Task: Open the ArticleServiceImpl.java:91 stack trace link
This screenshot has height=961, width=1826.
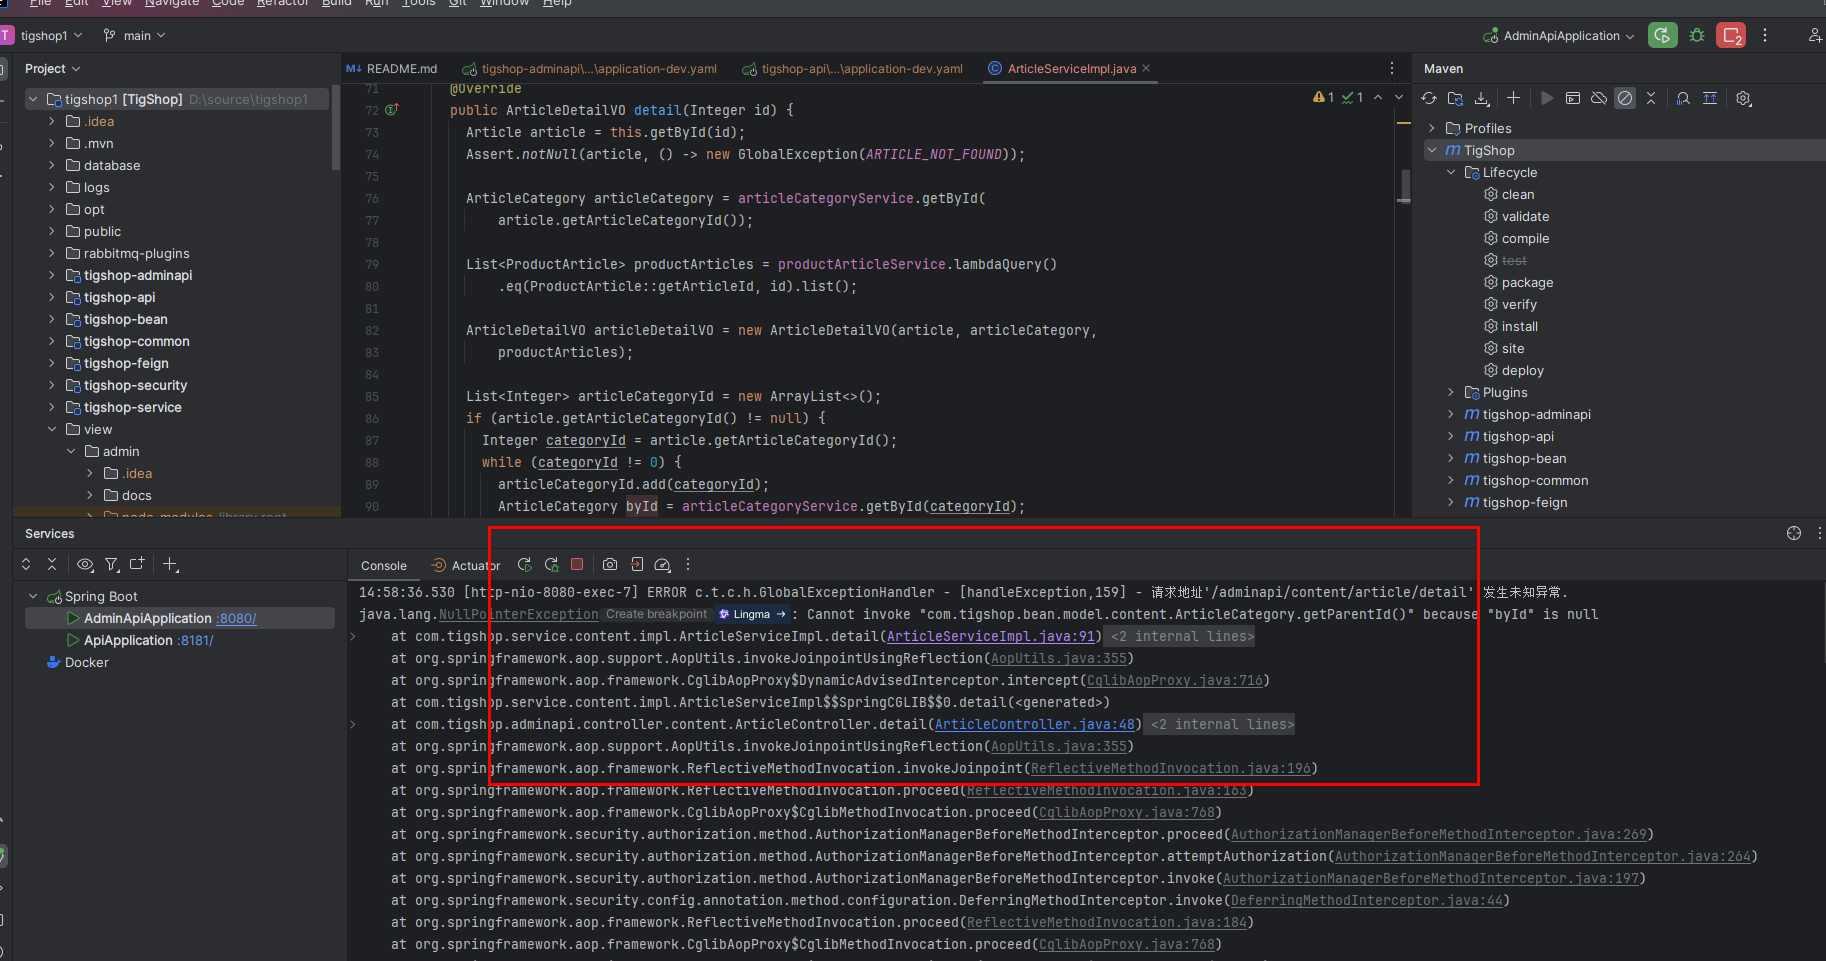Action: pos(991,636)
